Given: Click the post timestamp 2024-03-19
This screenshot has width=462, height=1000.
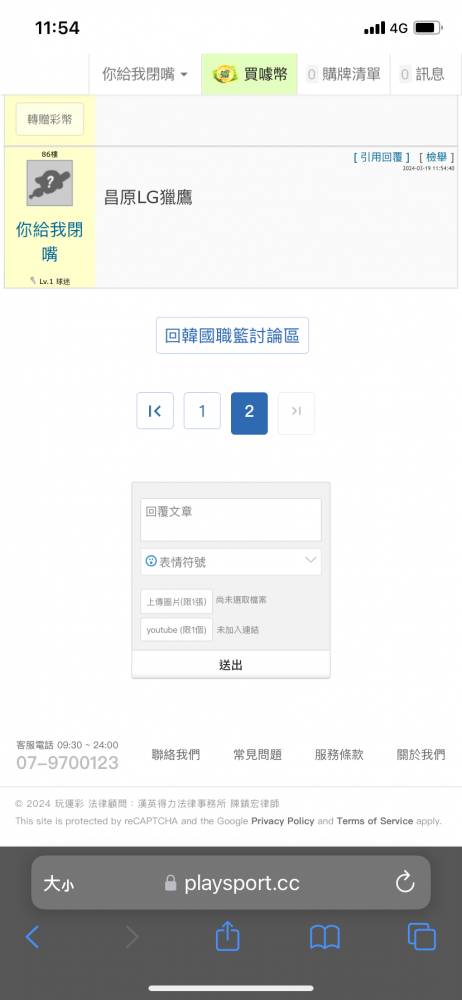Looking at the screenshot, I should (428, 168).
